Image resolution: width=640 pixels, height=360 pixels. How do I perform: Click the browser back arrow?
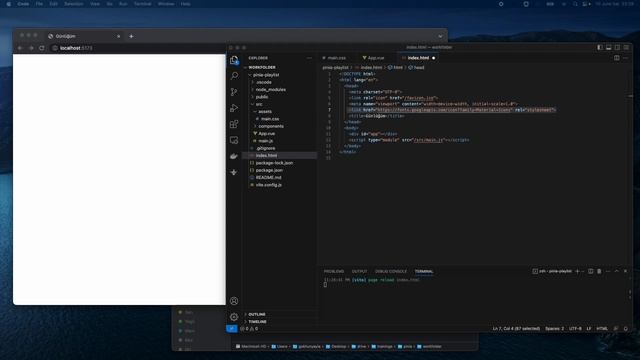coord(20,48)
